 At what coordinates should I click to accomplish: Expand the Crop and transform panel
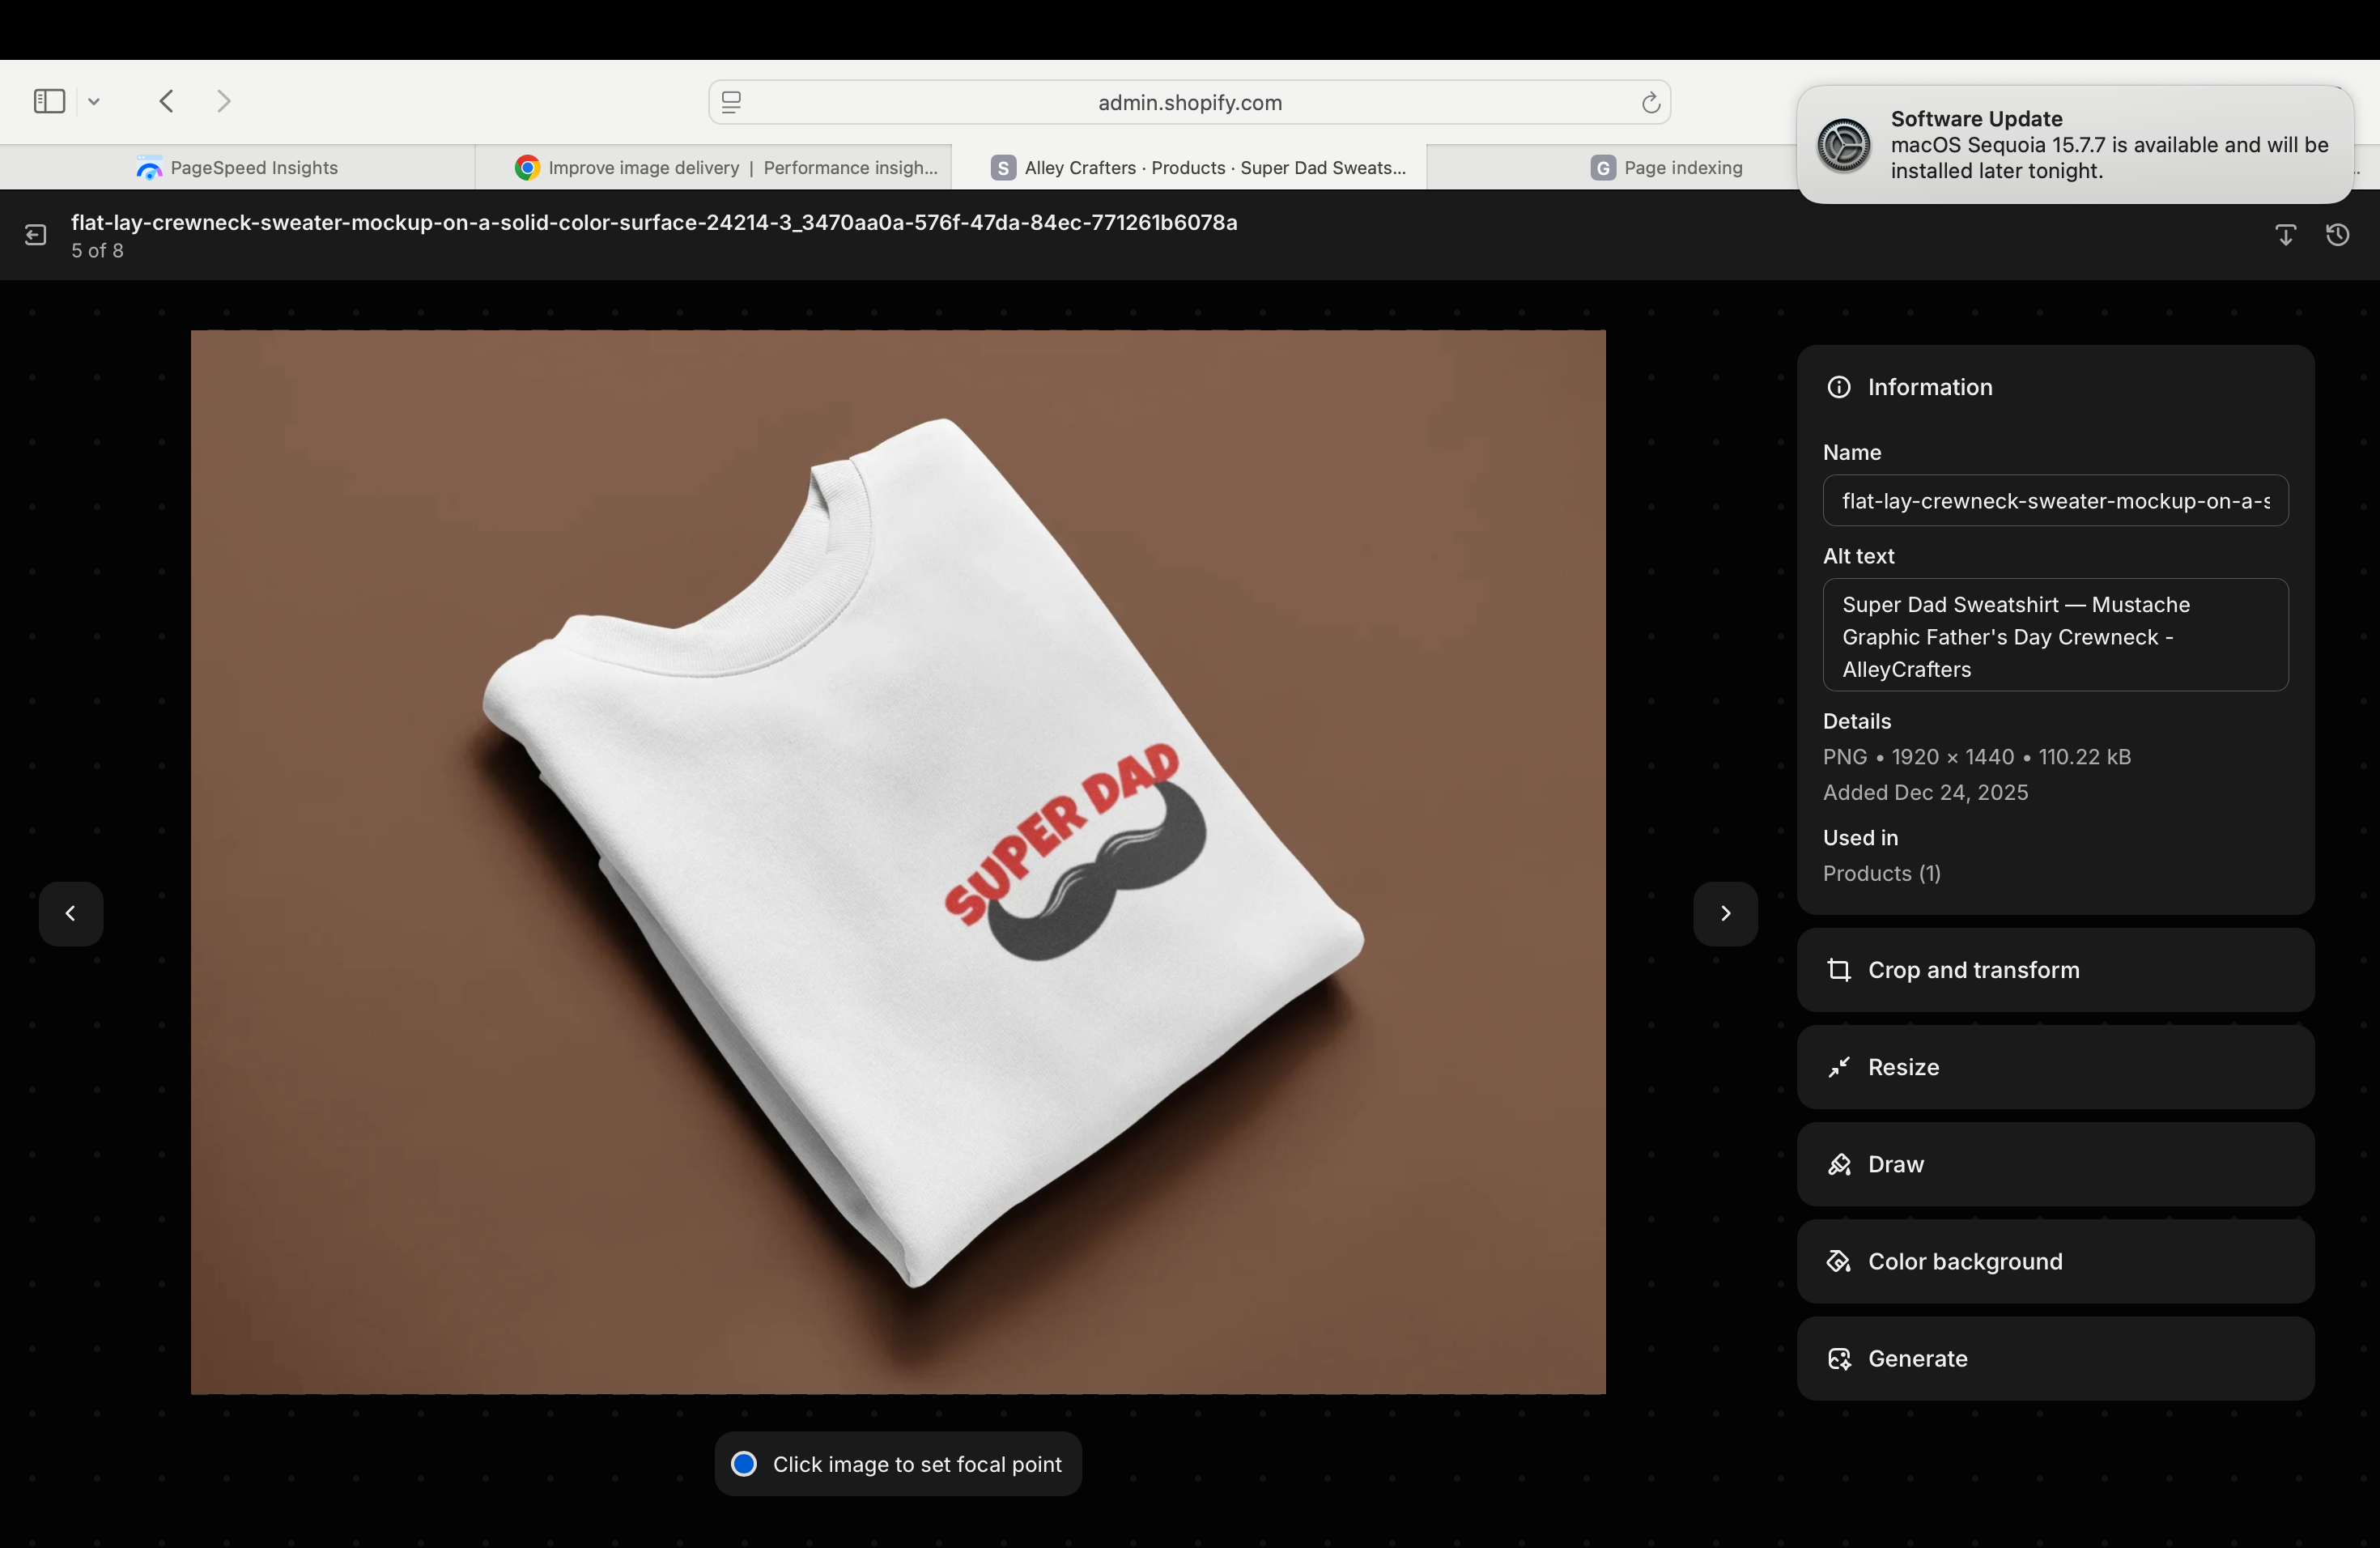2055,970
